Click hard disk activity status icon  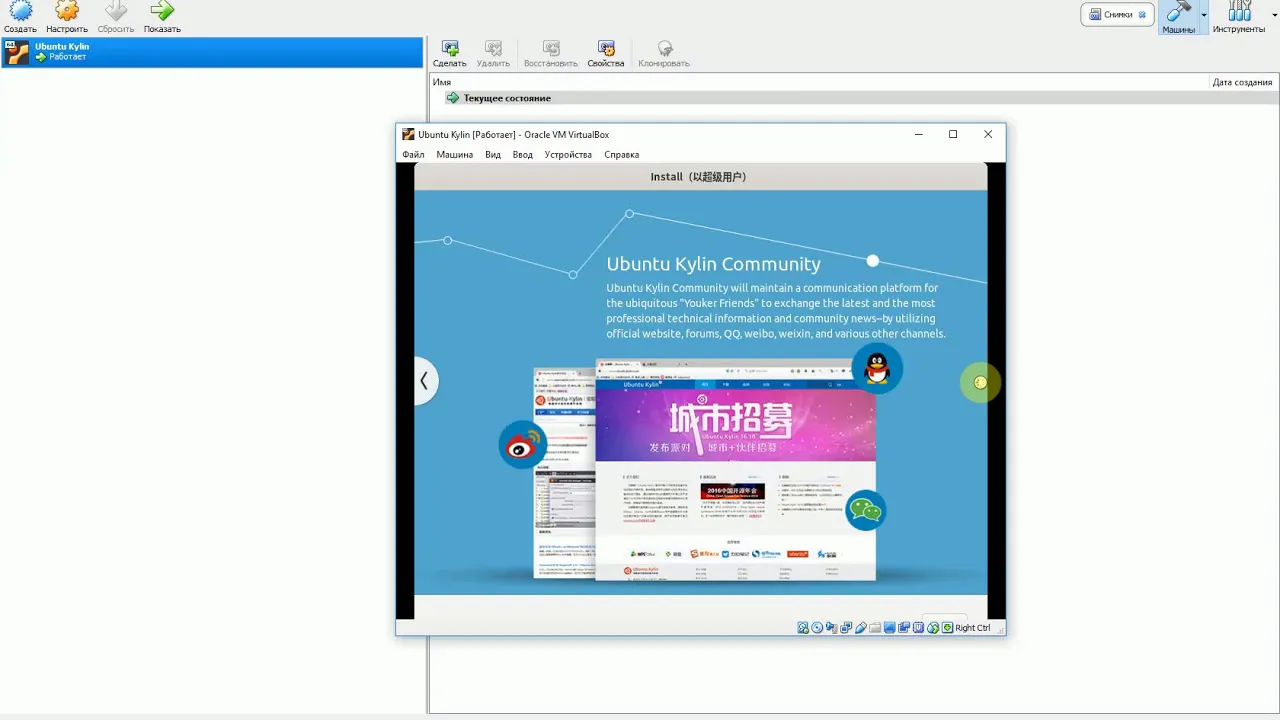(x=803, y=628)
